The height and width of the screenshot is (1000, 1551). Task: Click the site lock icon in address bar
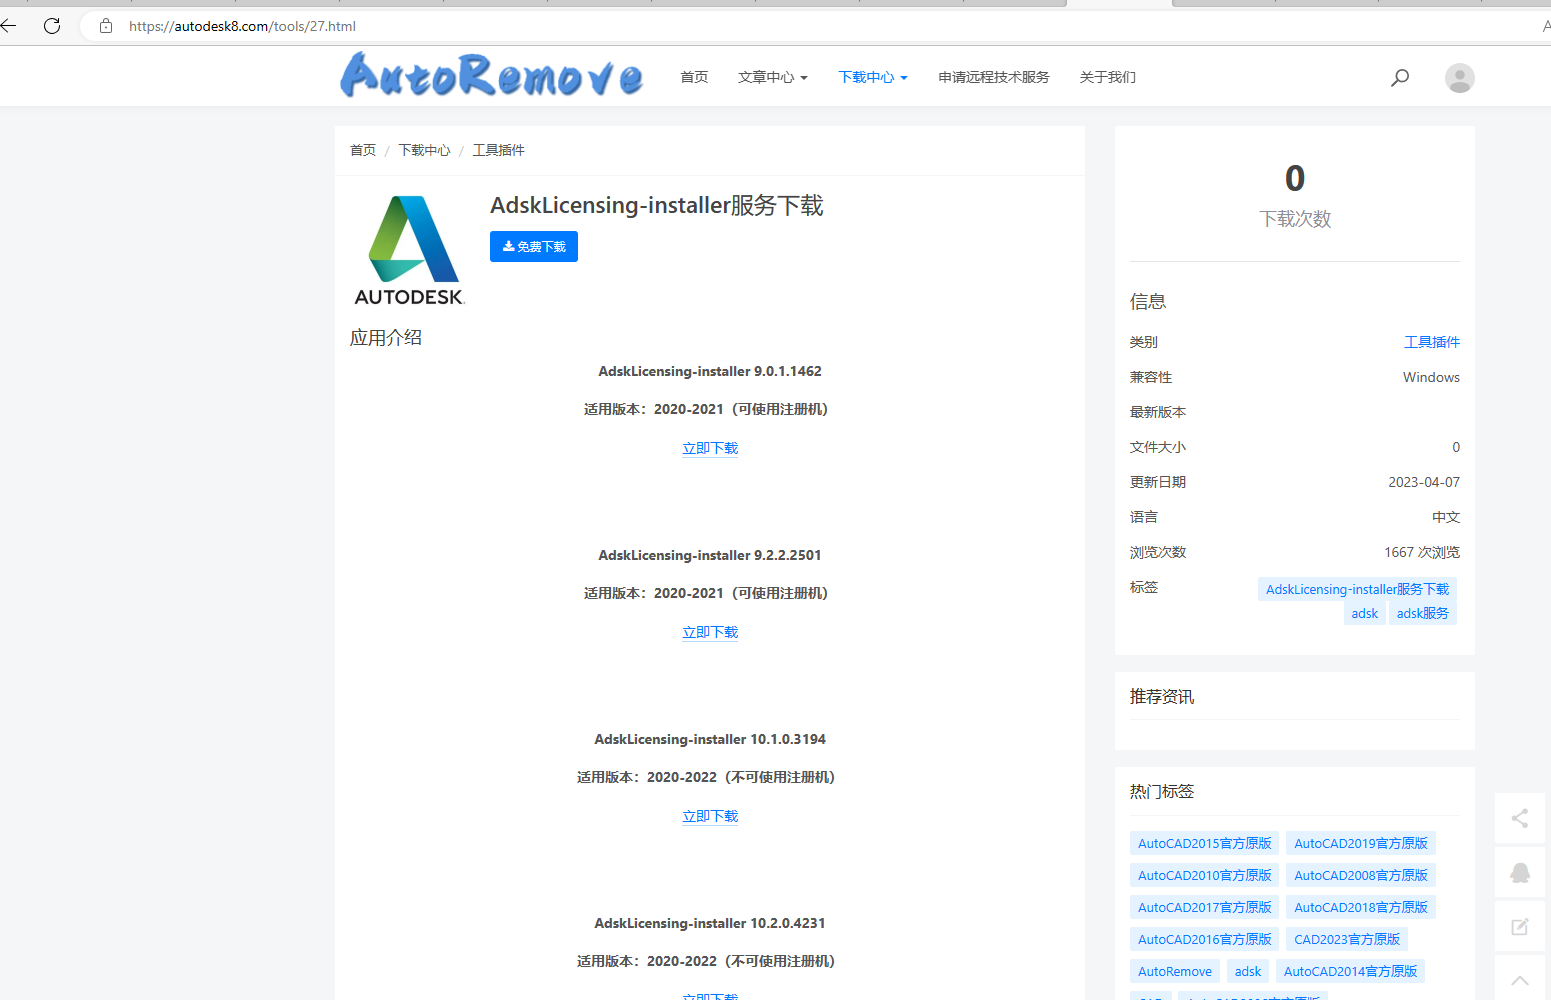(x=106, y=26)
